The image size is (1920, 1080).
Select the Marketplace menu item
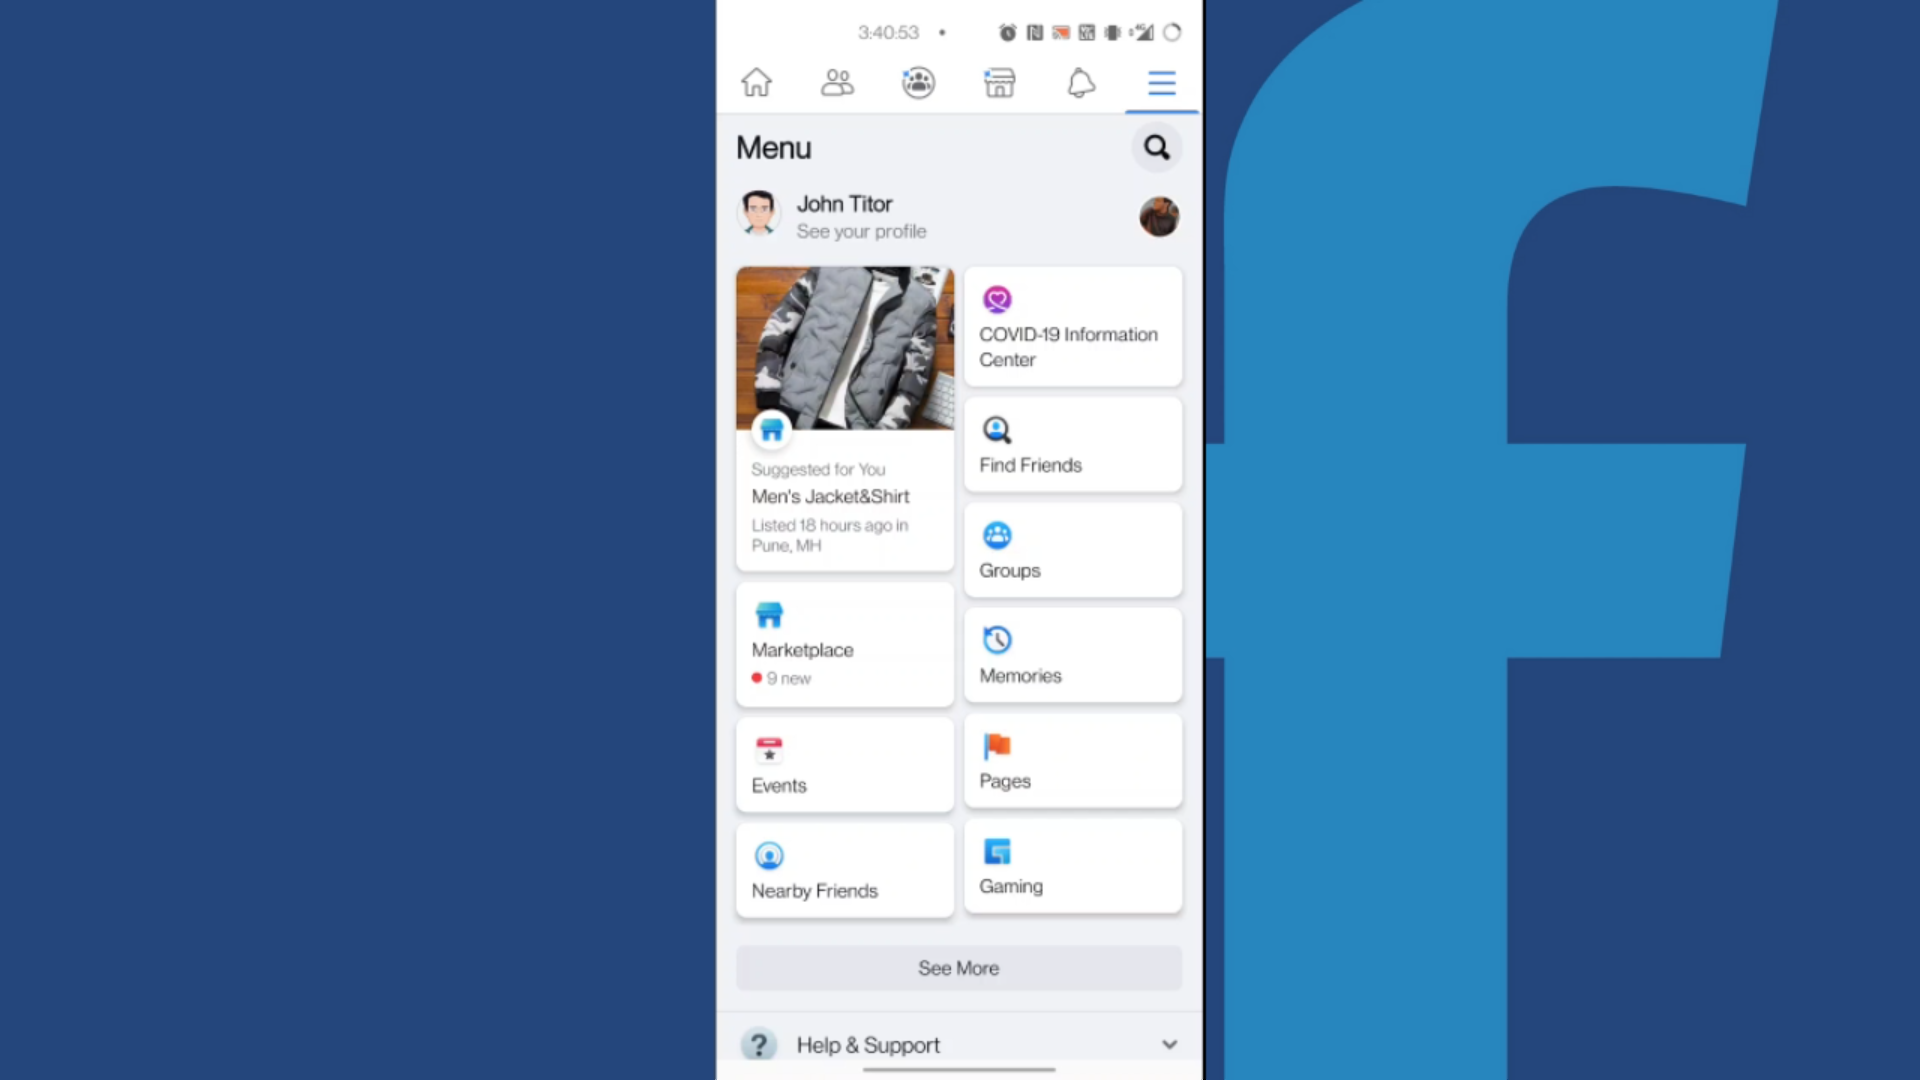point(844,644)
